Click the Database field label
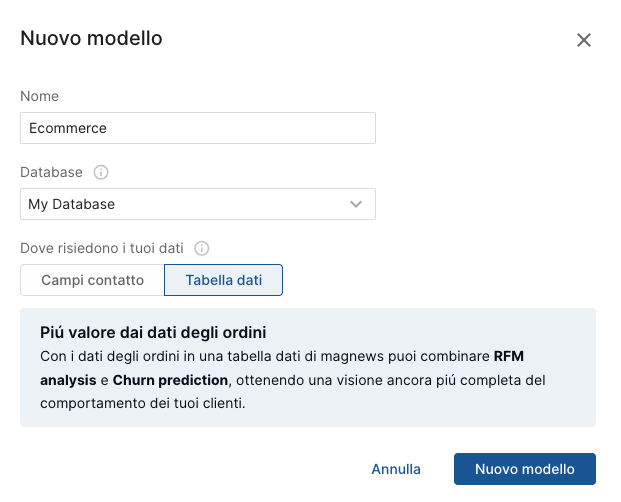This screenshot has height=502, width=621. click(51, 172)
